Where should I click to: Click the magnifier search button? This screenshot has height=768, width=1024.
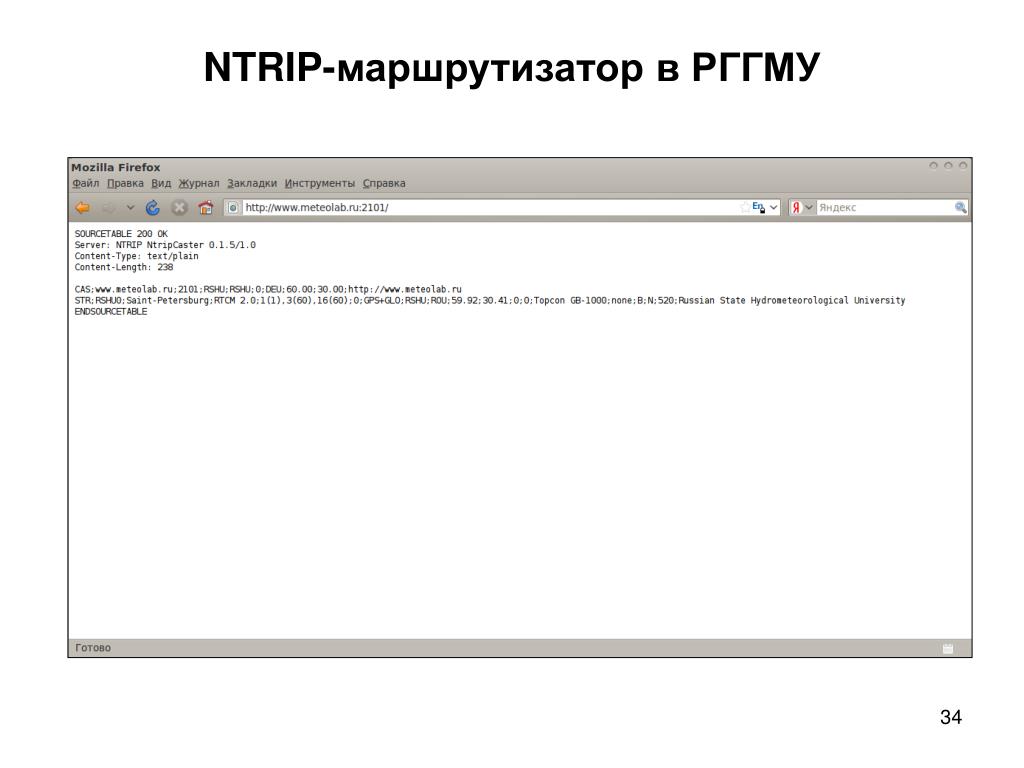pos(961,208)
